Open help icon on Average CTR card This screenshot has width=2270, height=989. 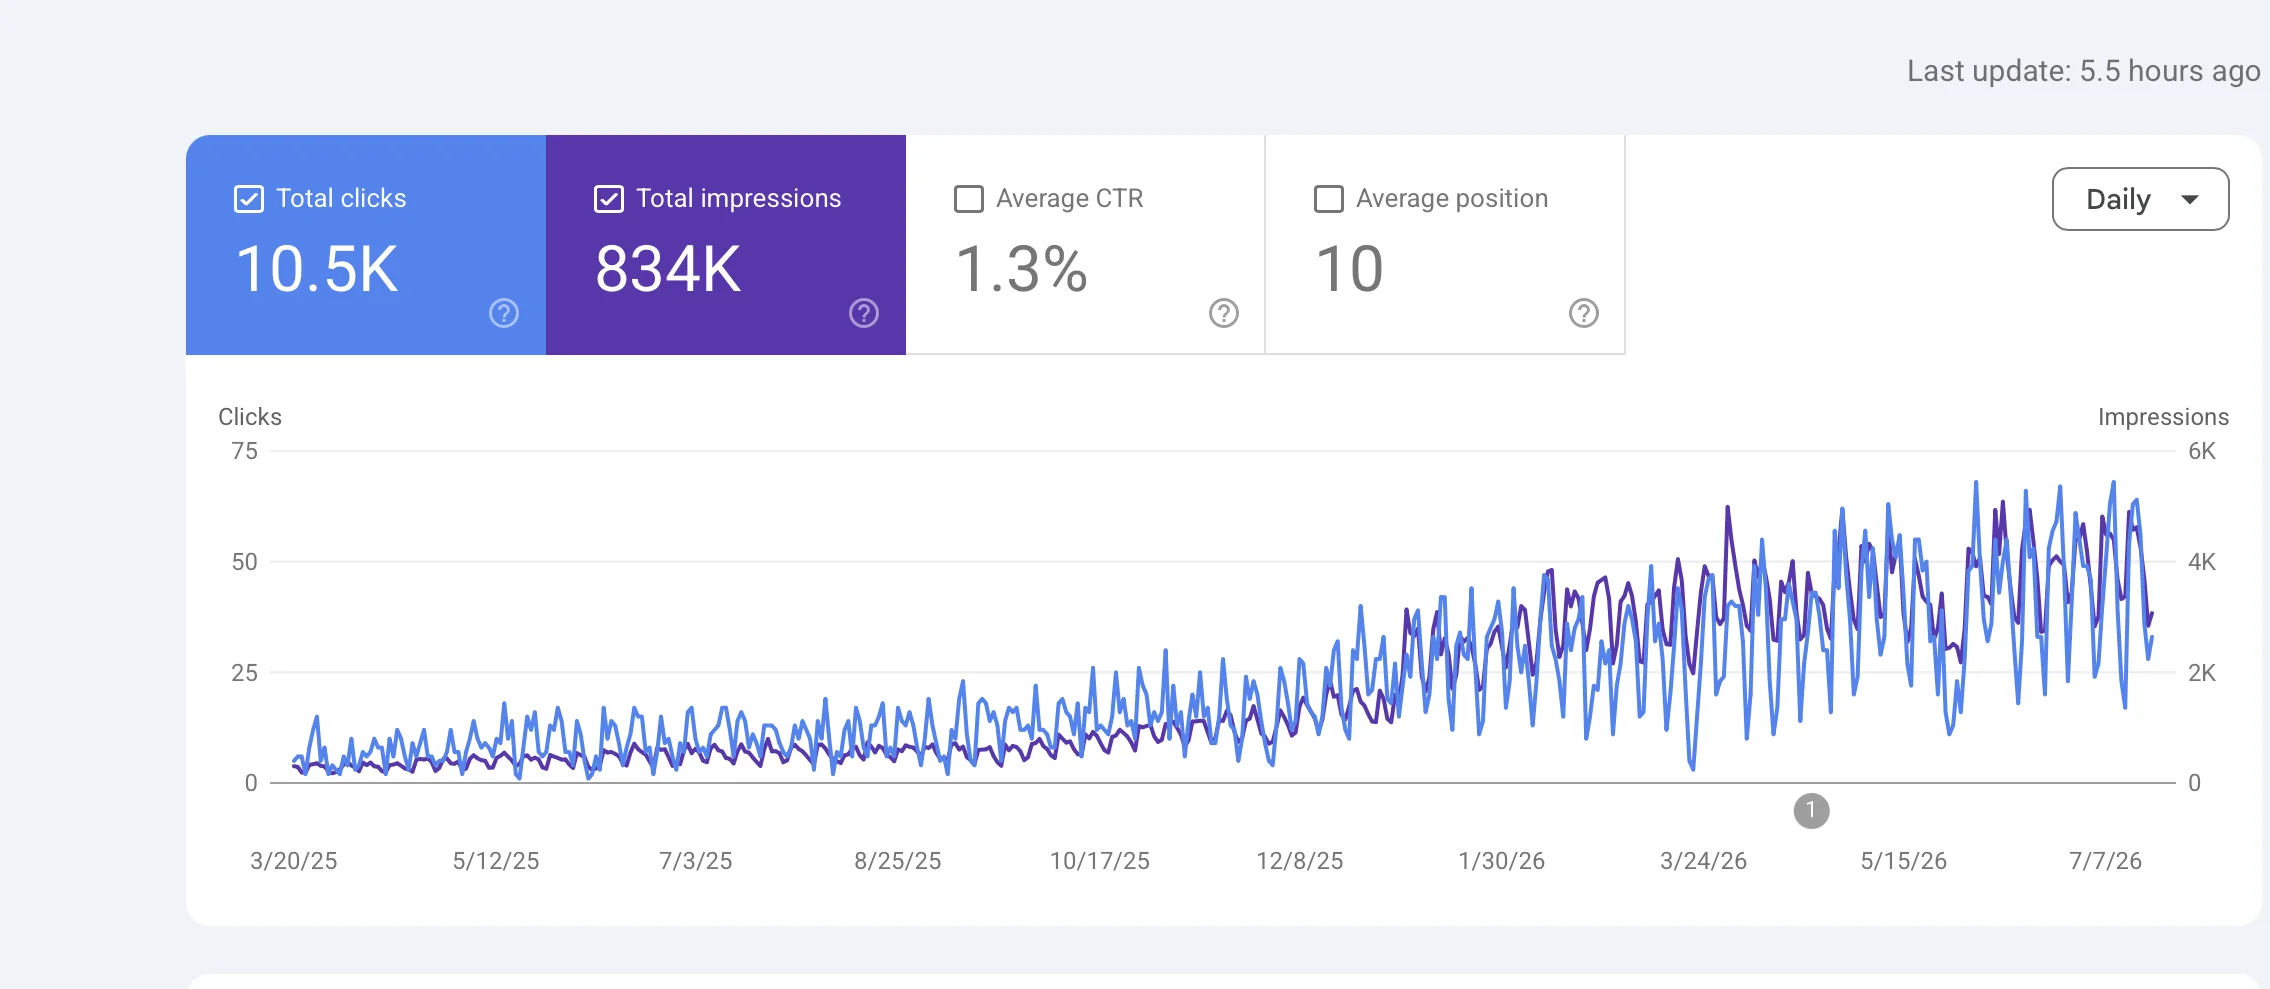1224,313
